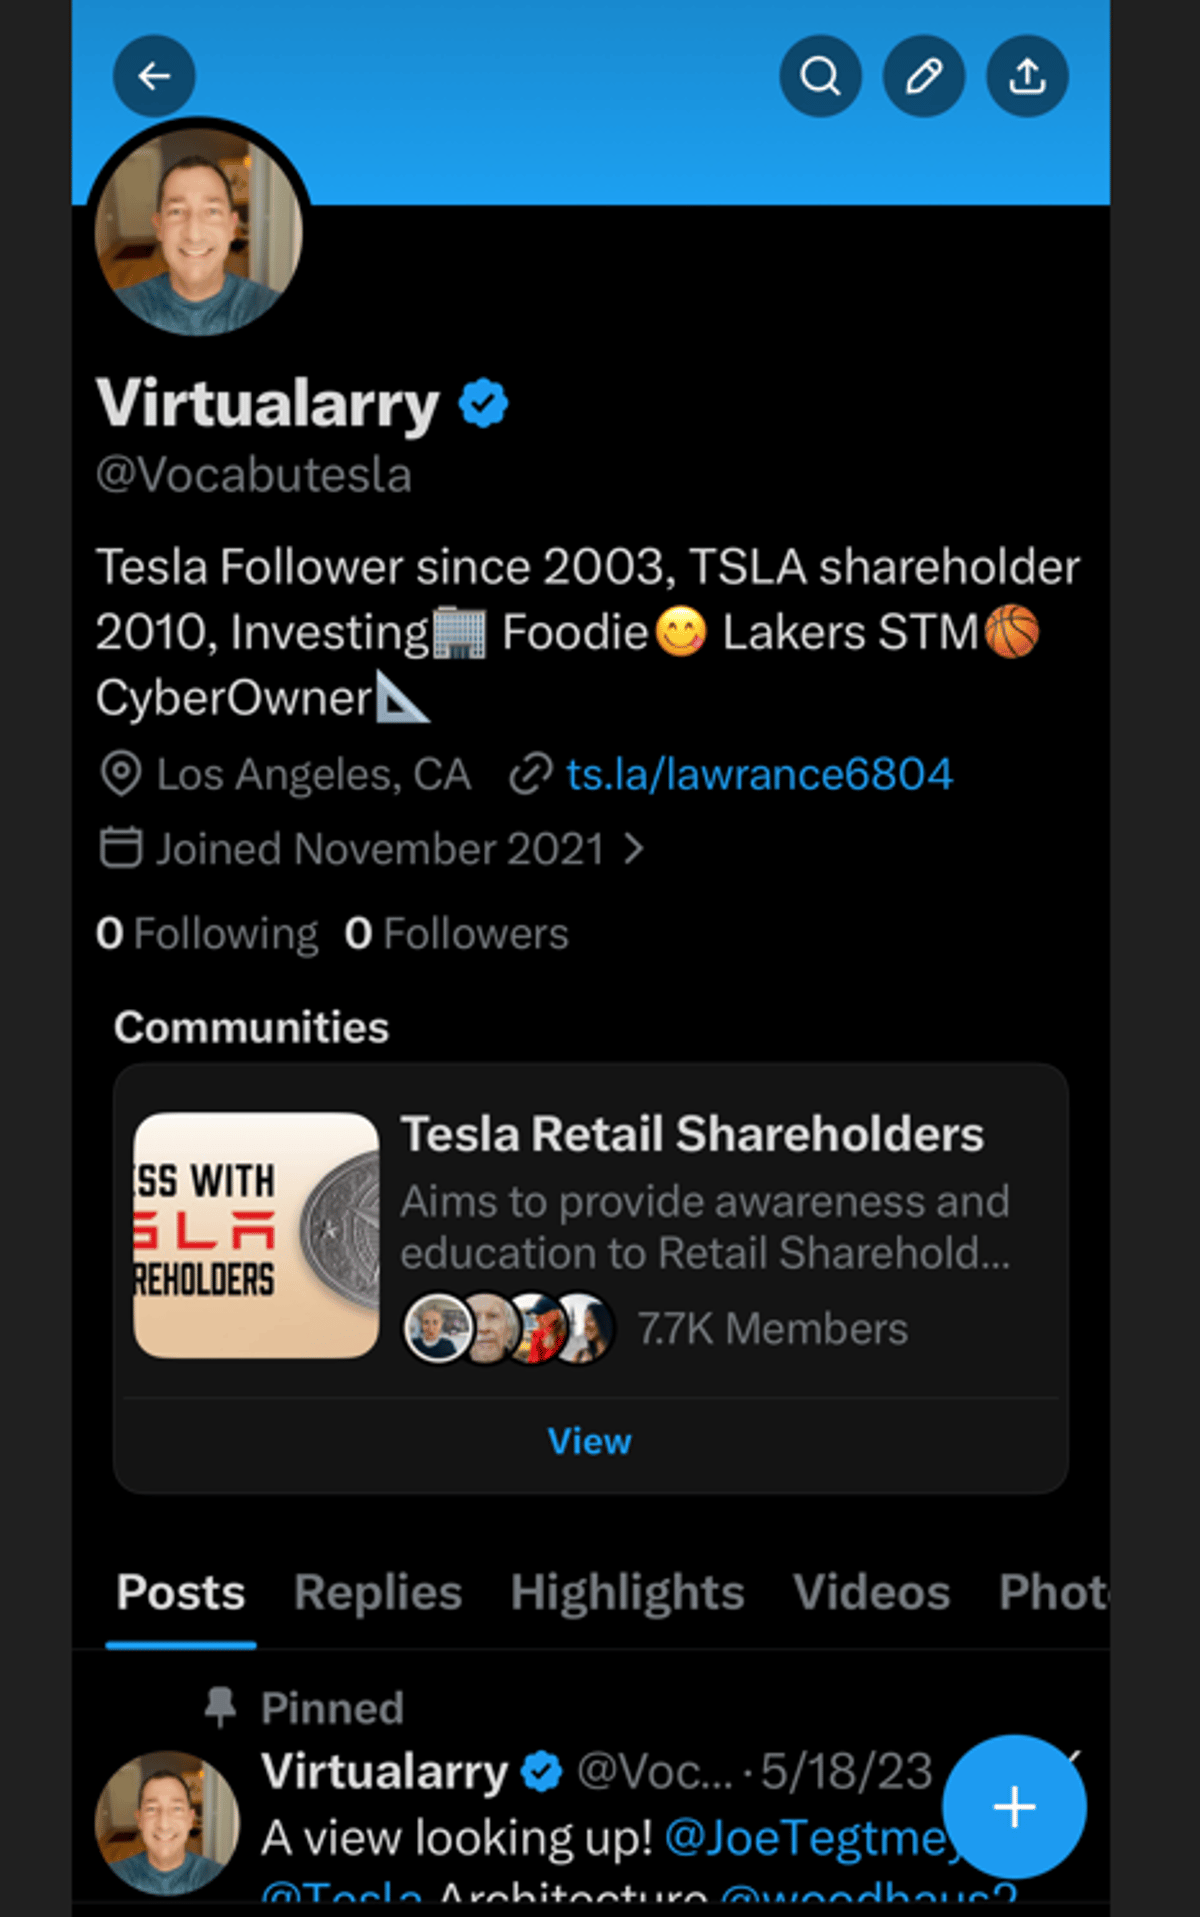Screen dimensions: 1200x1917
Task: Tap the back arrow button
Action: 154,76
